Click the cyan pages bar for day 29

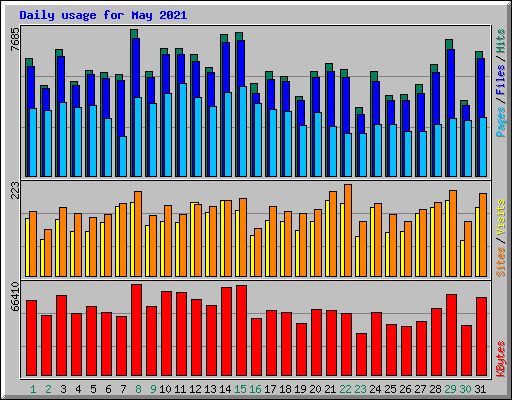453,147
